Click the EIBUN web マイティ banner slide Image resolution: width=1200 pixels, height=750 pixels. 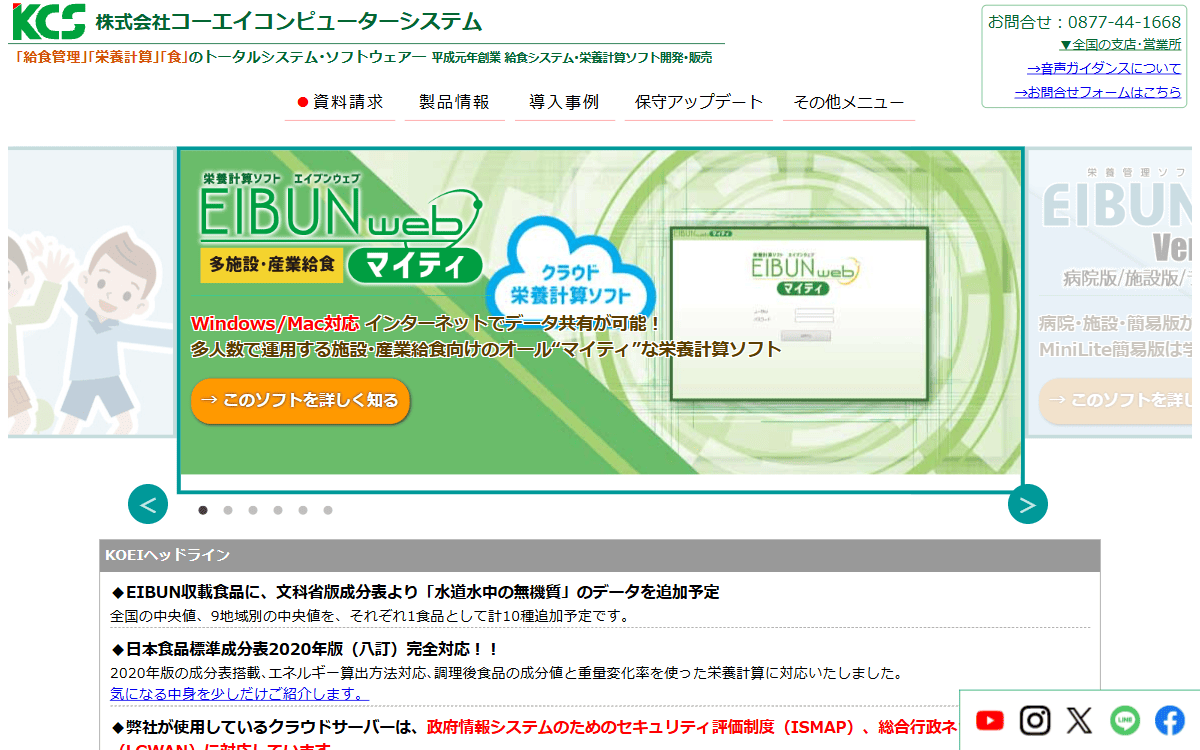[601, 320]
